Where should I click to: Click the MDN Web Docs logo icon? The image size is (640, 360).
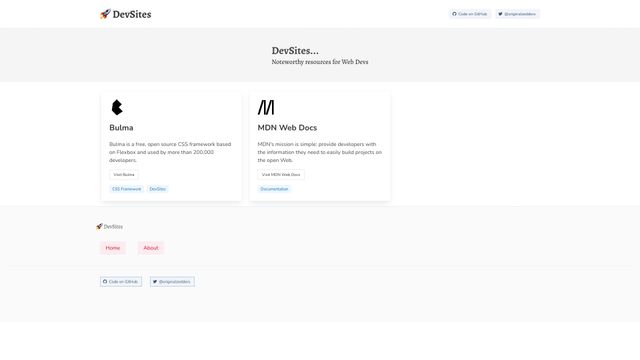click(x=266, y=107)
